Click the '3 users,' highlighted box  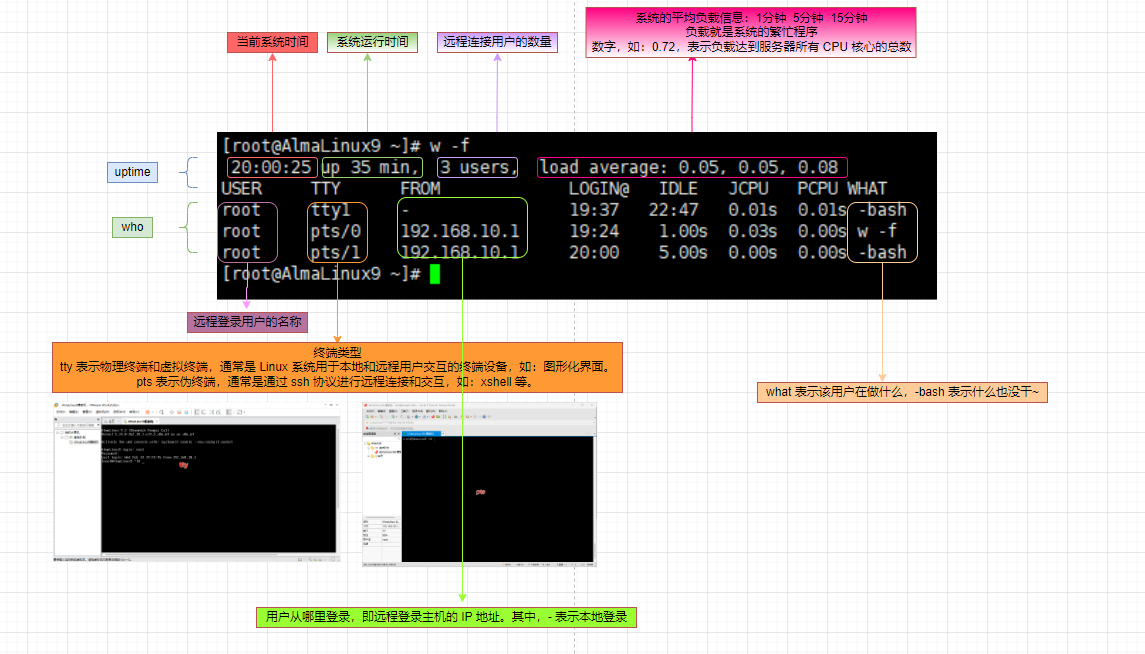pyautogui.click(x=478, y=167)
